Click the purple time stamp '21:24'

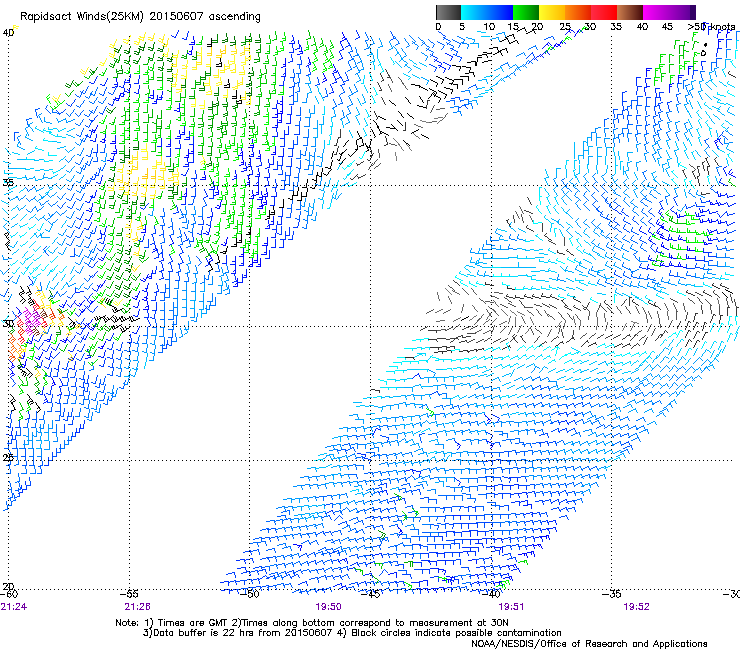pos(14,607)
